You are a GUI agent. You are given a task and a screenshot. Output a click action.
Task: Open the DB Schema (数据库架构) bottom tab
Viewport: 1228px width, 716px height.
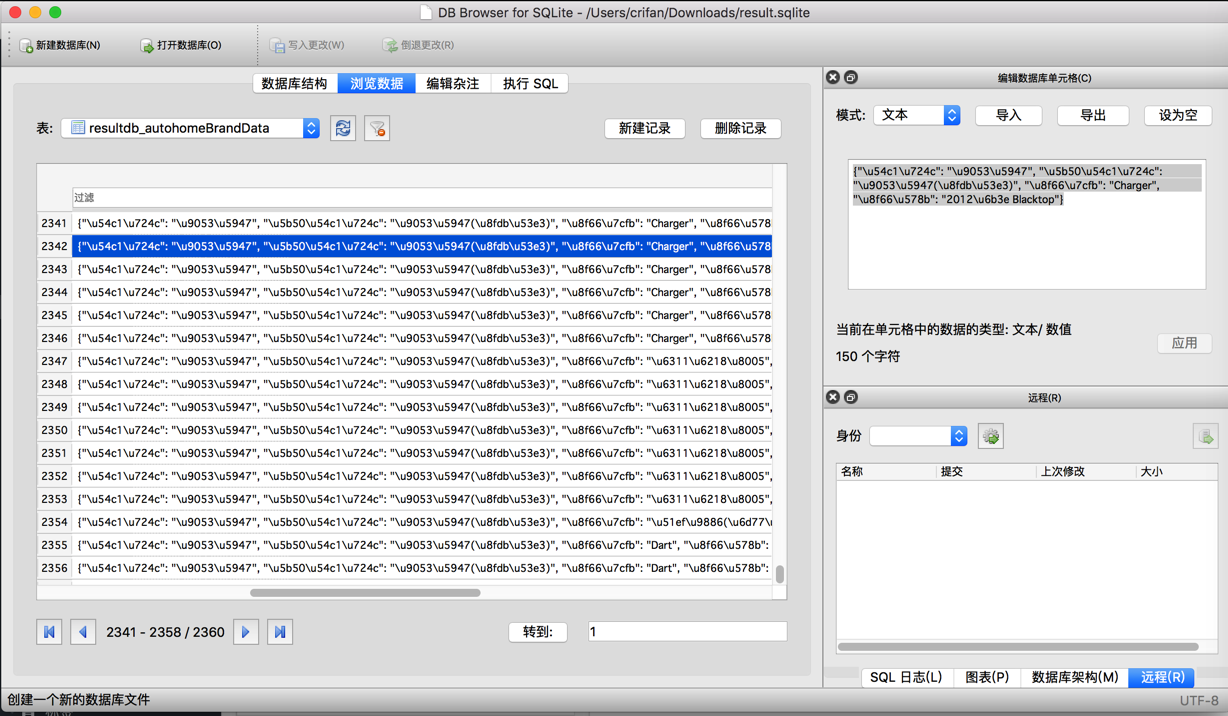tap(1075, 677)
